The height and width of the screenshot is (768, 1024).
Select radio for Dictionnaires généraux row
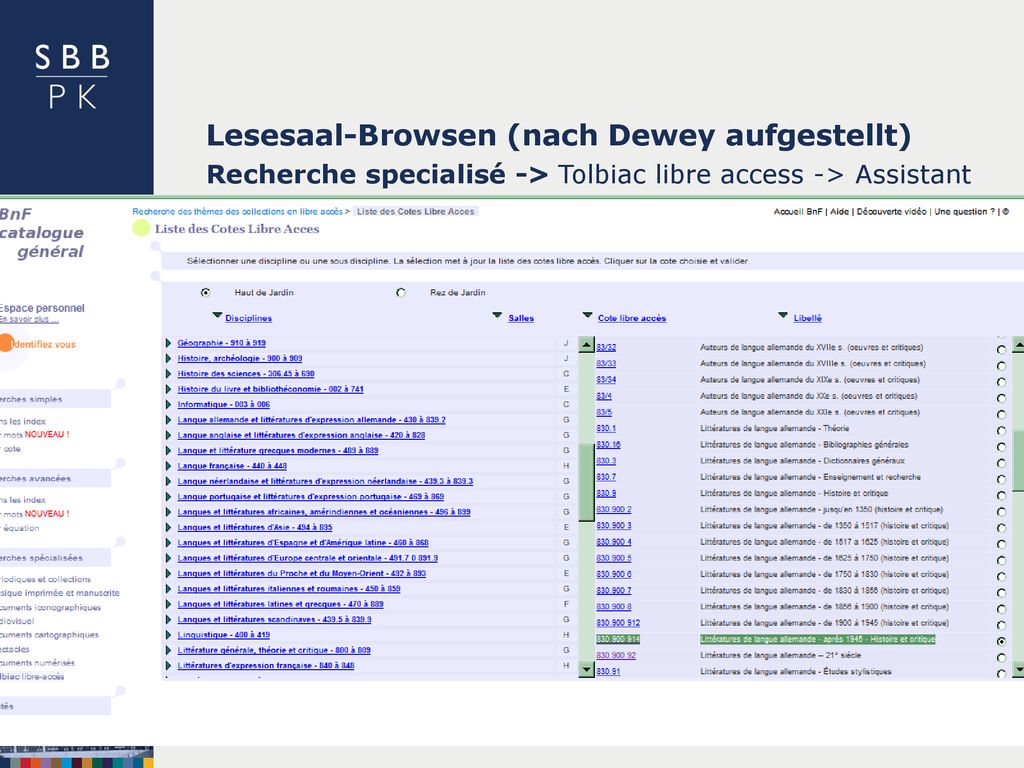pyautogui.click(x=1001, y=463)
